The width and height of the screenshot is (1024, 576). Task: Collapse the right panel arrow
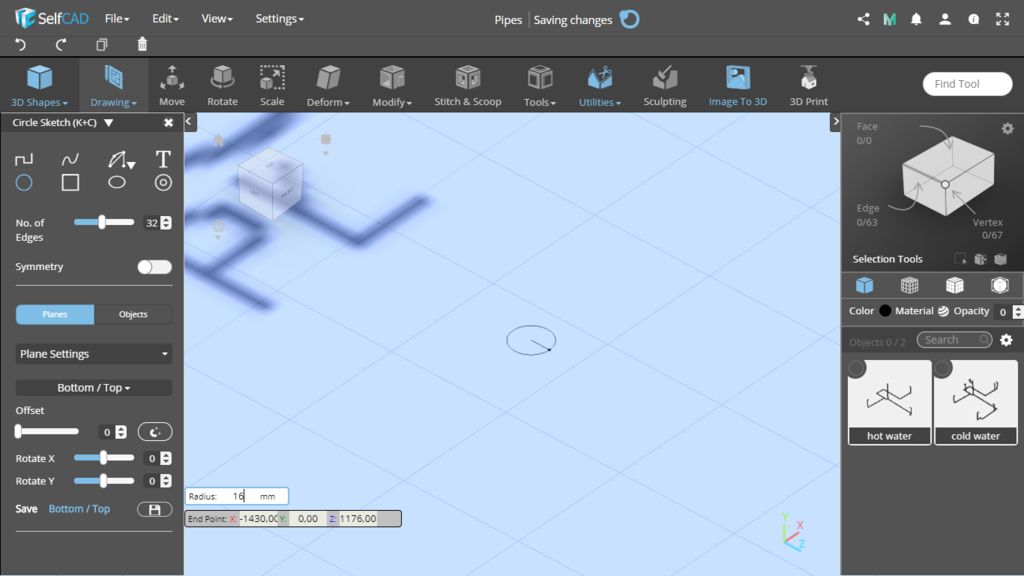point(835,121)
